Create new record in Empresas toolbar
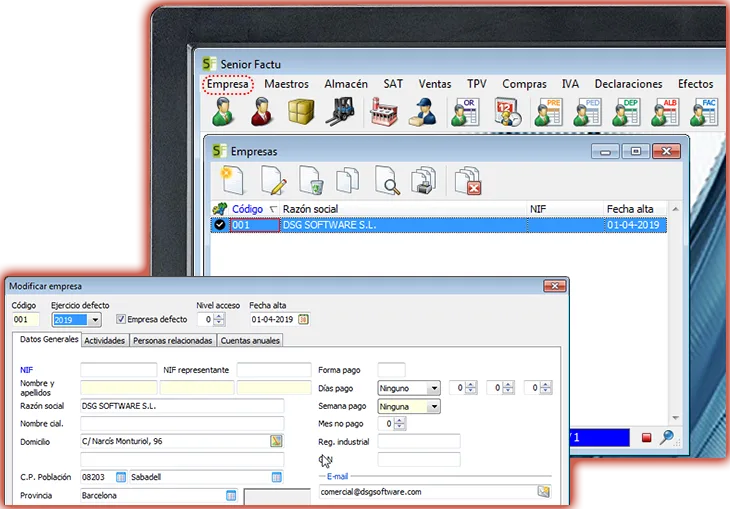This screenshot has width=730, height=509. (x=232, y=180)
